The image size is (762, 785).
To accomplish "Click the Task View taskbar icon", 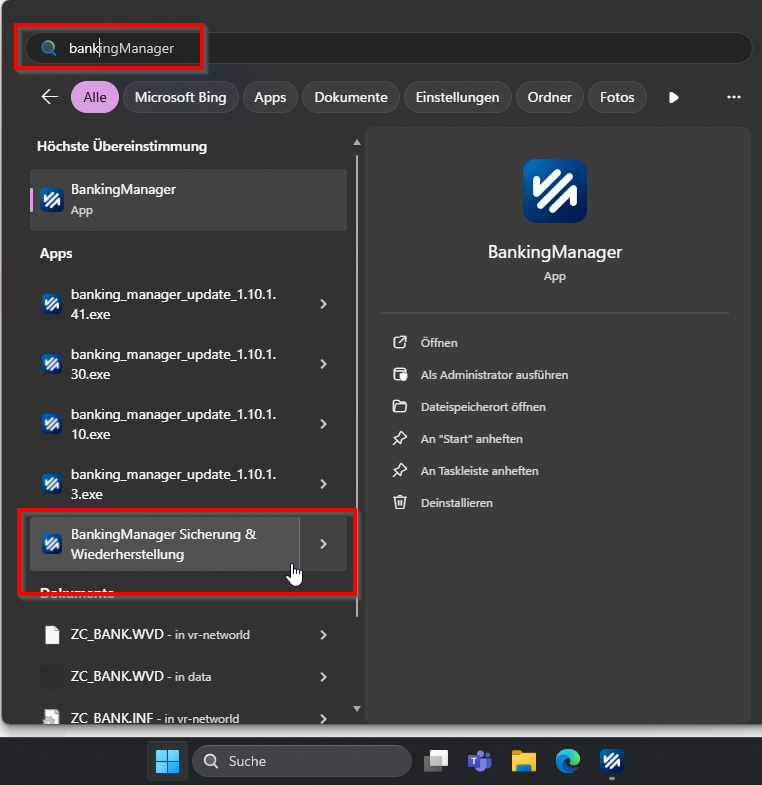I will (x=435, y=761).
